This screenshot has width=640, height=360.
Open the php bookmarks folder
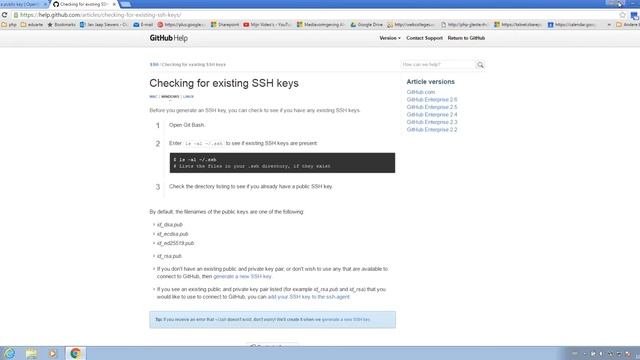pos(9,24)
